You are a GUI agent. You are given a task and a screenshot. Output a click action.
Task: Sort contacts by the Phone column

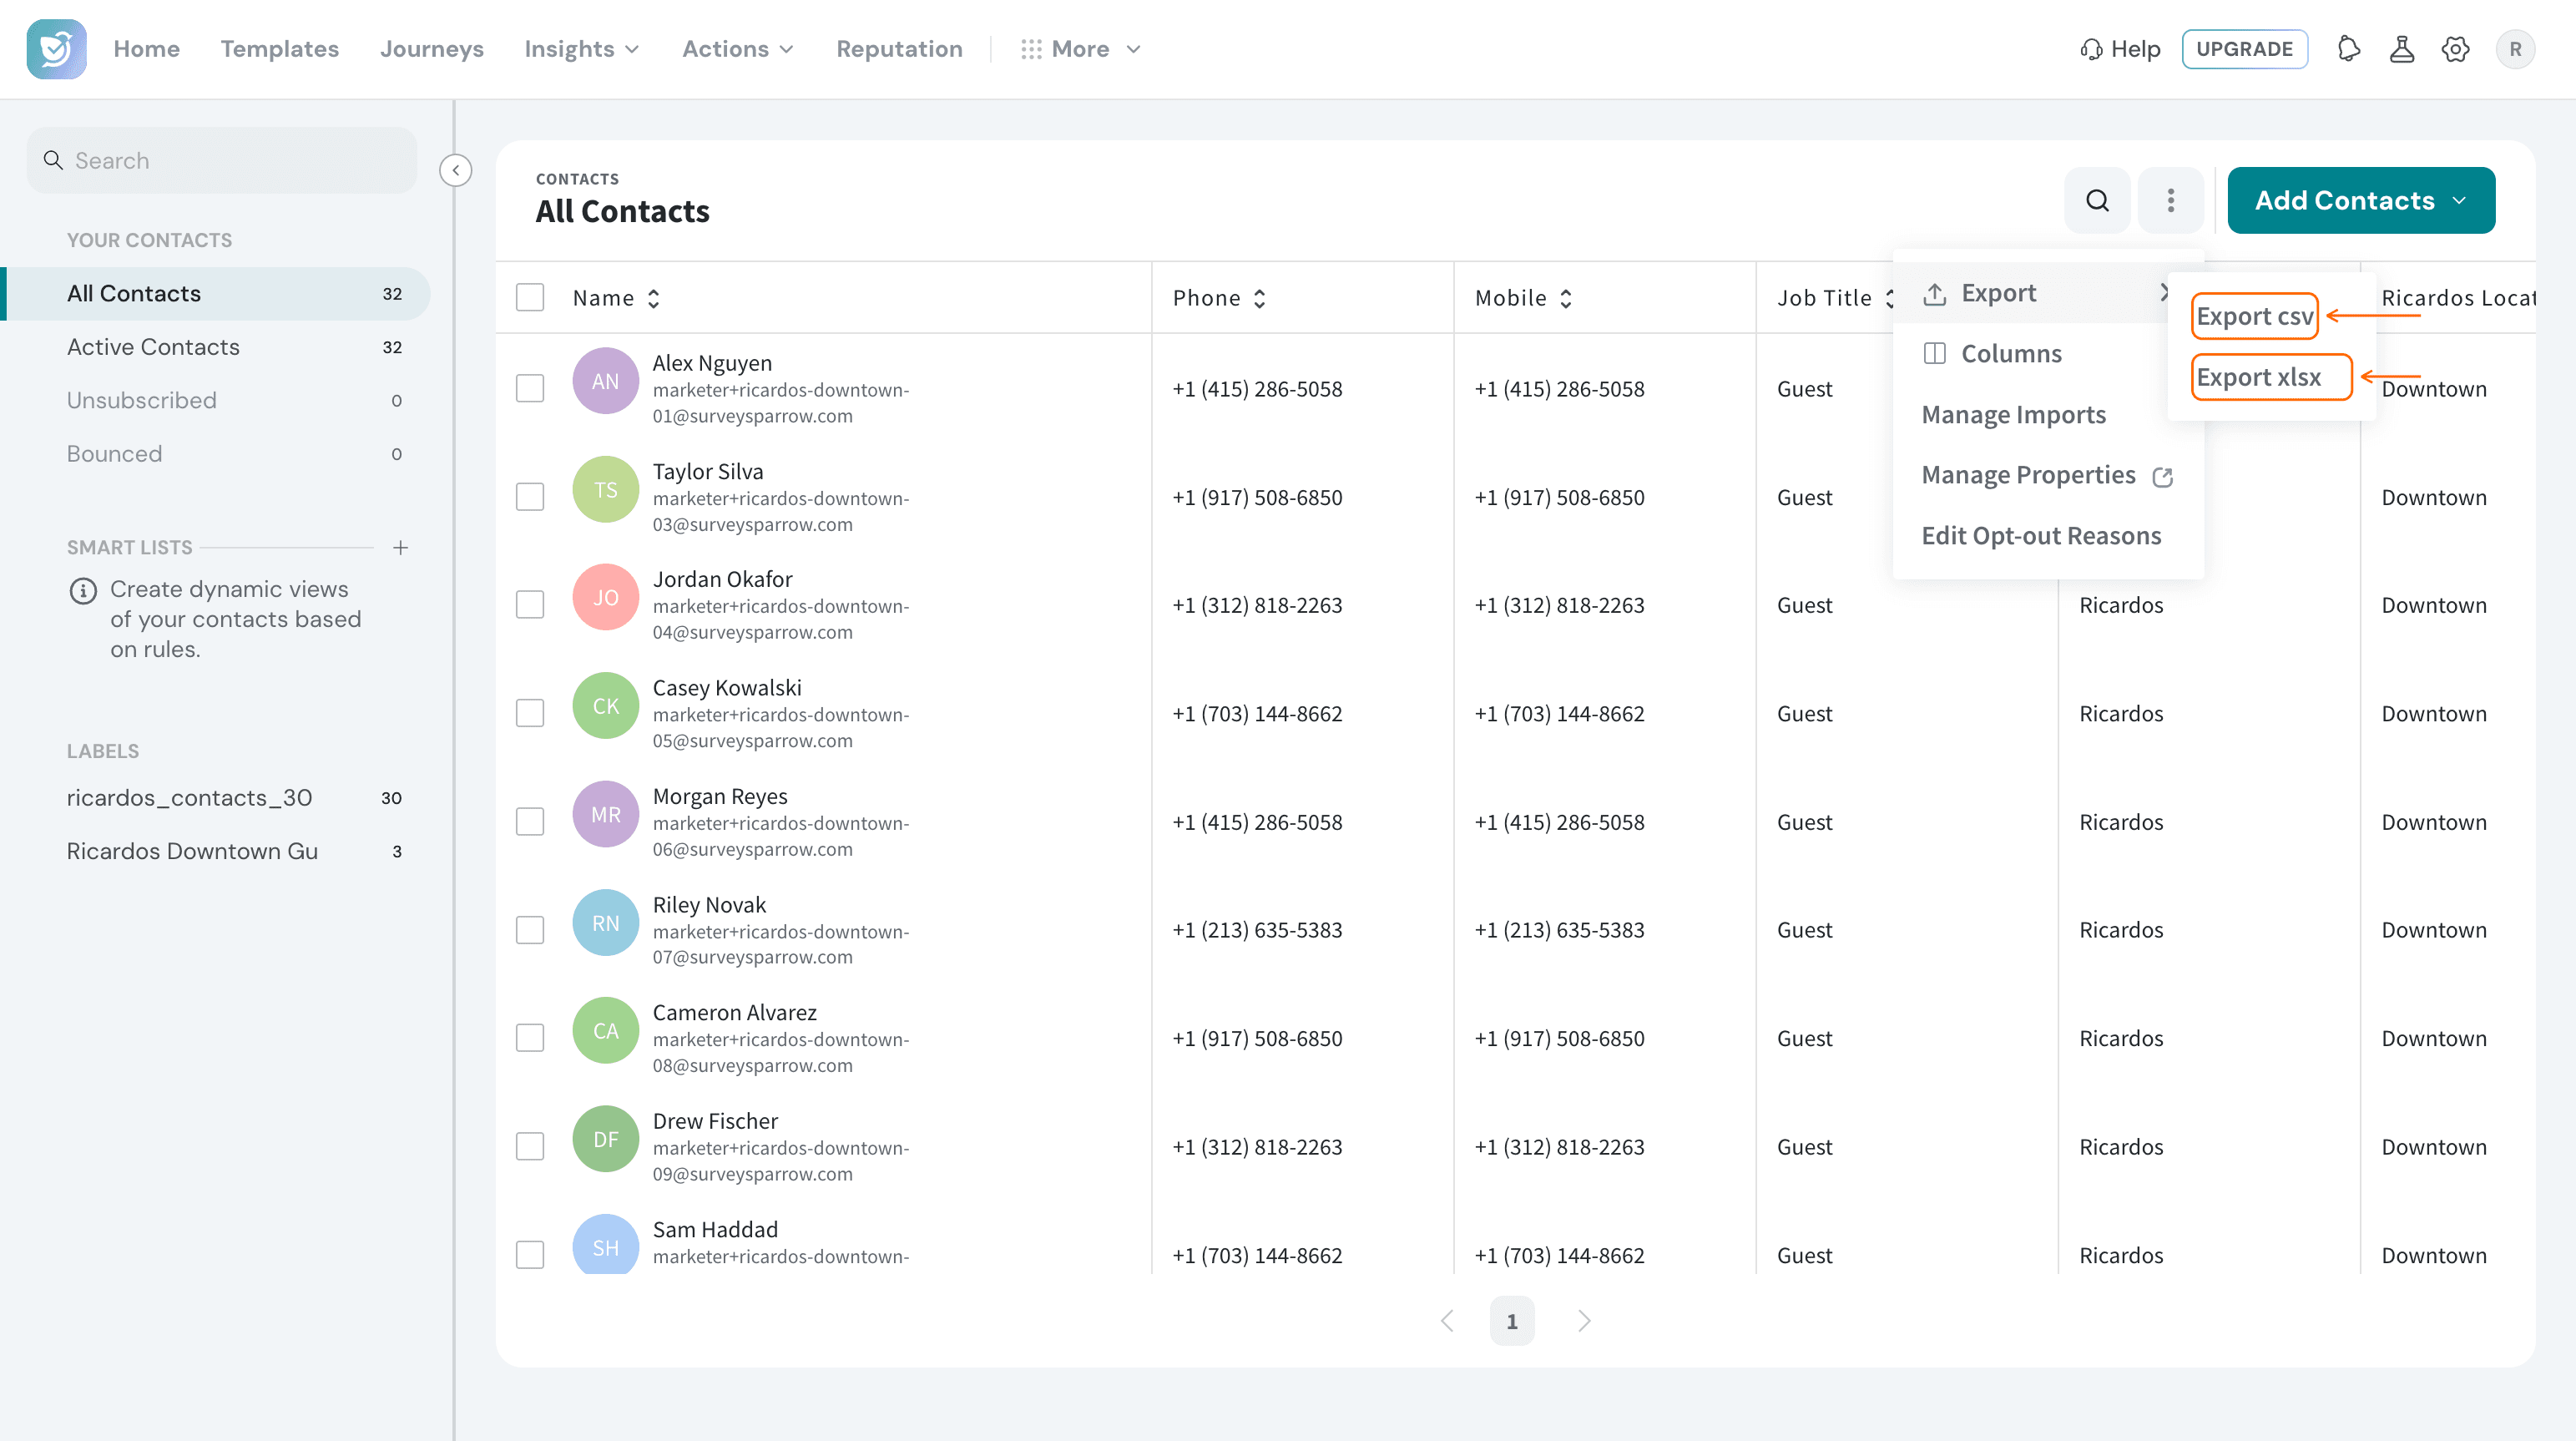(1219, 298)
